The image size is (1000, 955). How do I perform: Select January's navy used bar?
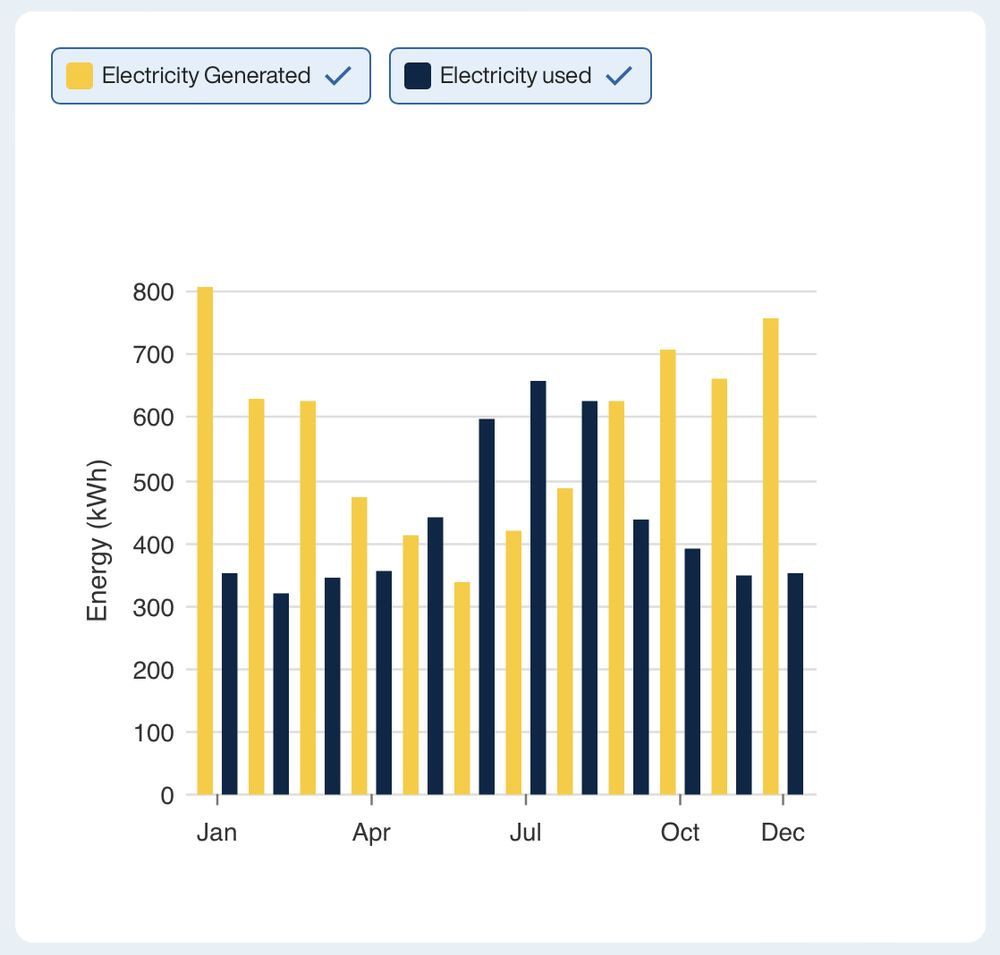[230, 684]
